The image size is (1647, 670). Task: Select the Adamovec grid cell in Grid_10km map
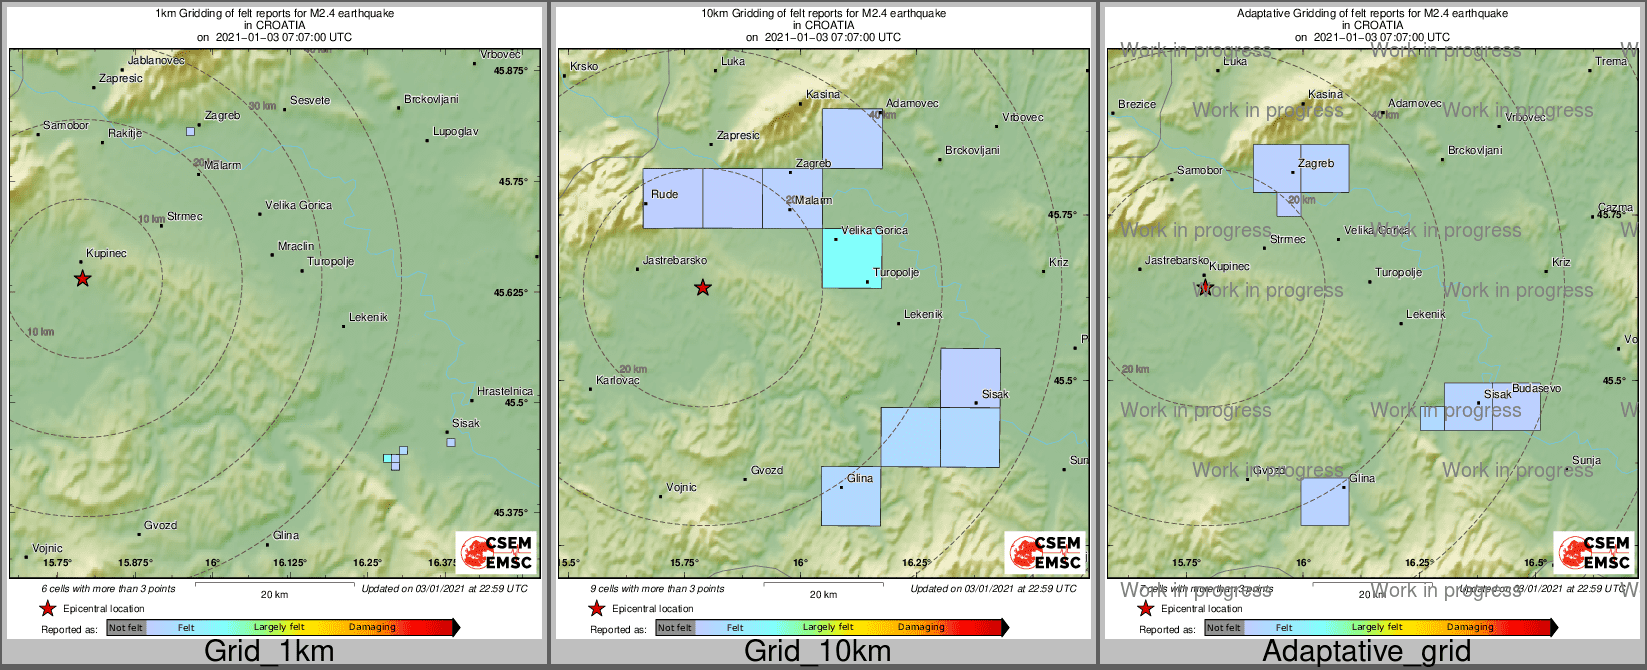pyautogui.click(x=853, y=138)
